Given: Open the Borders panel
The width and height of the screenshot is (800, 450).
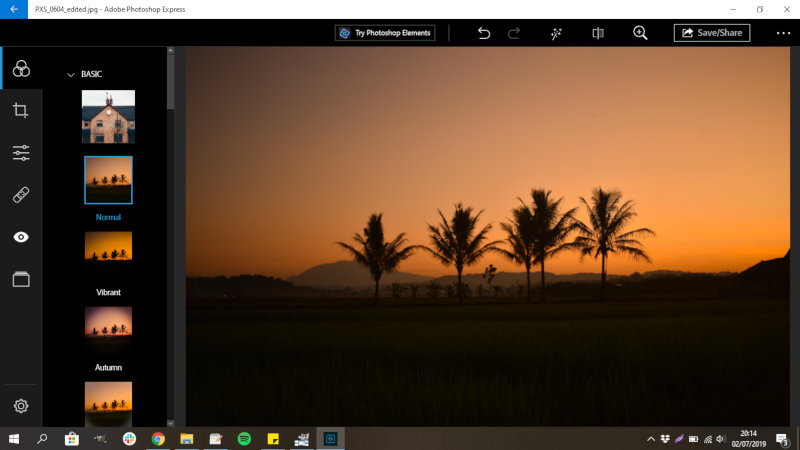Looking at the screenshot, I should tap(21, 279).
